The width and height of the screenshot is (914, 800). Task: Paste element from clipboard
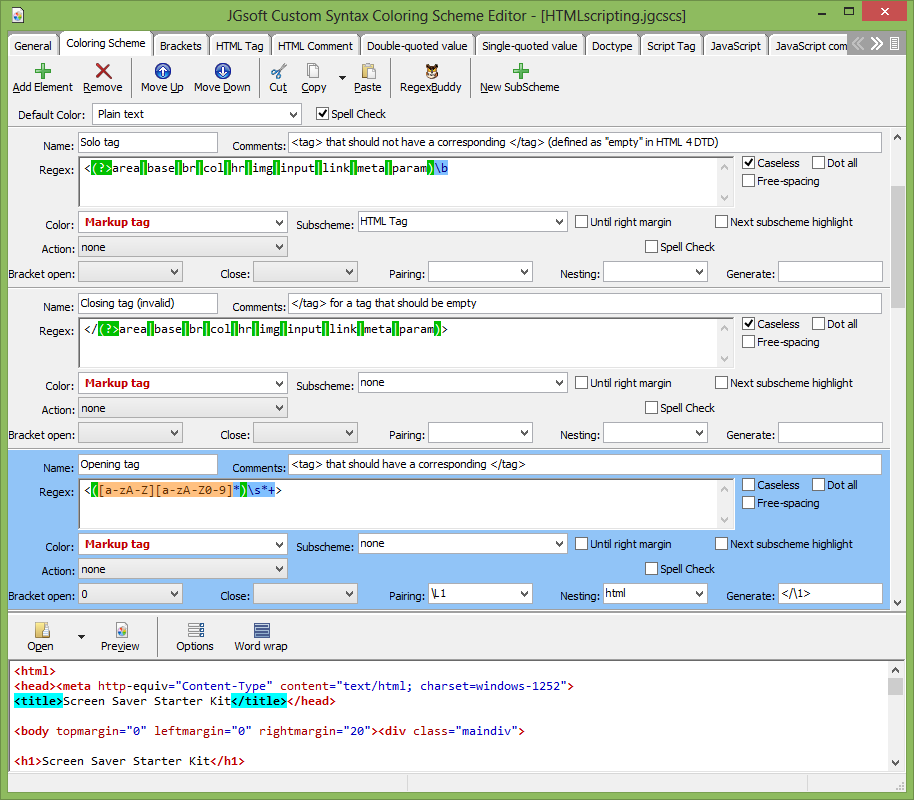(368, 78)
